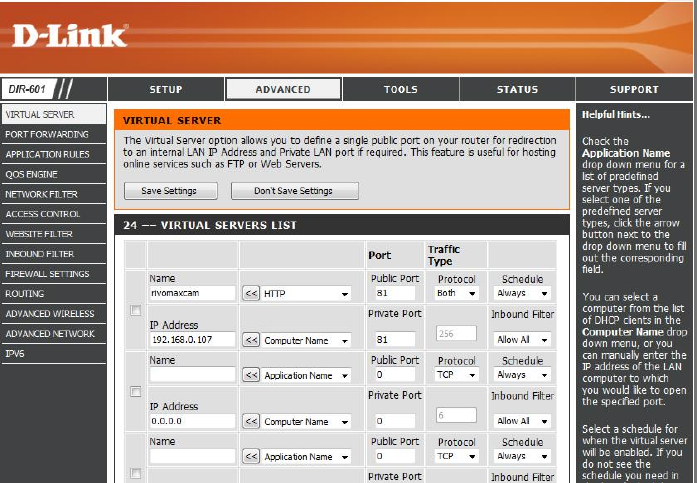Open Inbound Filter page
697x483 pixels.
[53, 254]
